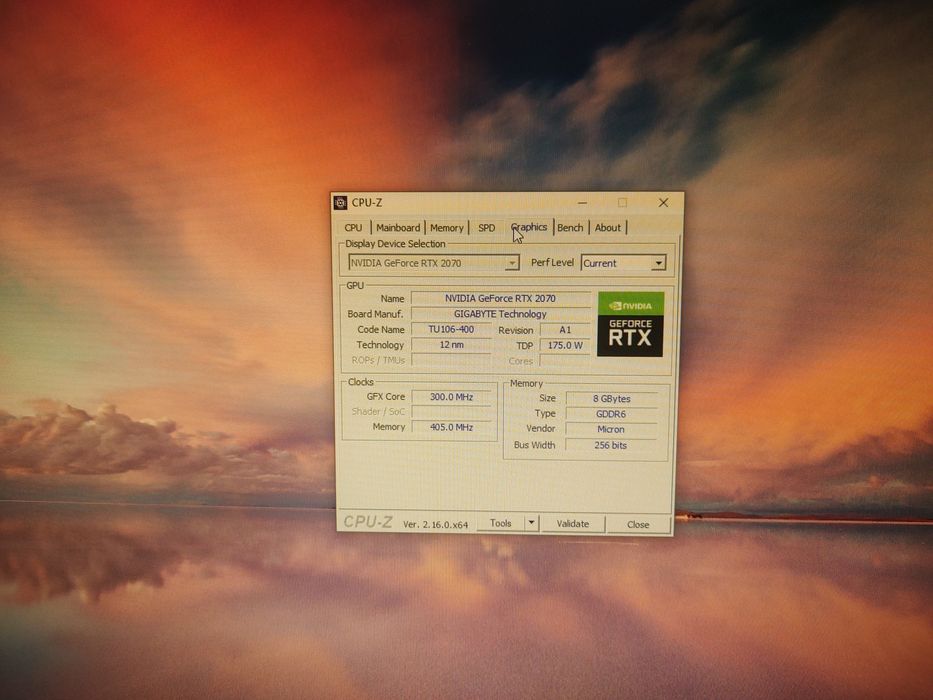Open the SPD tab

coord(487,227)
